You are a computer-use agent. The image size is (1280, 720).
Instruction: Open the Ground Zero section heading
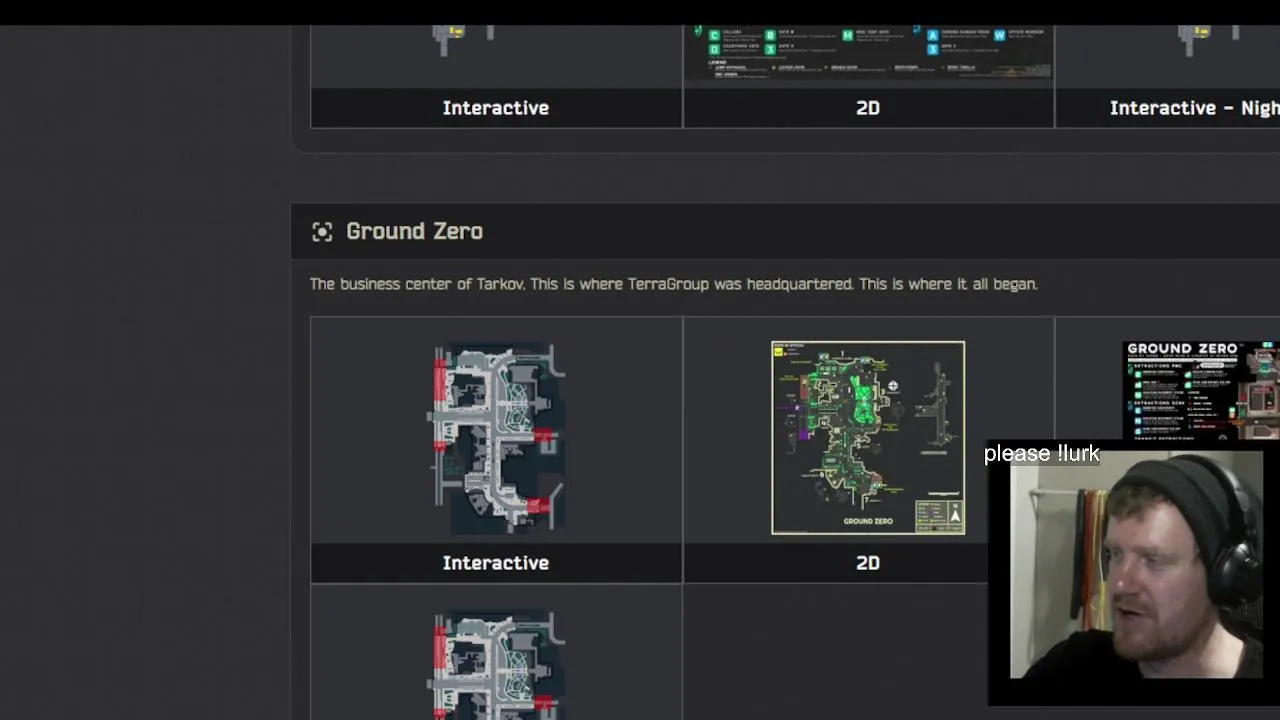pyautogui.click(x=414, y=231)
